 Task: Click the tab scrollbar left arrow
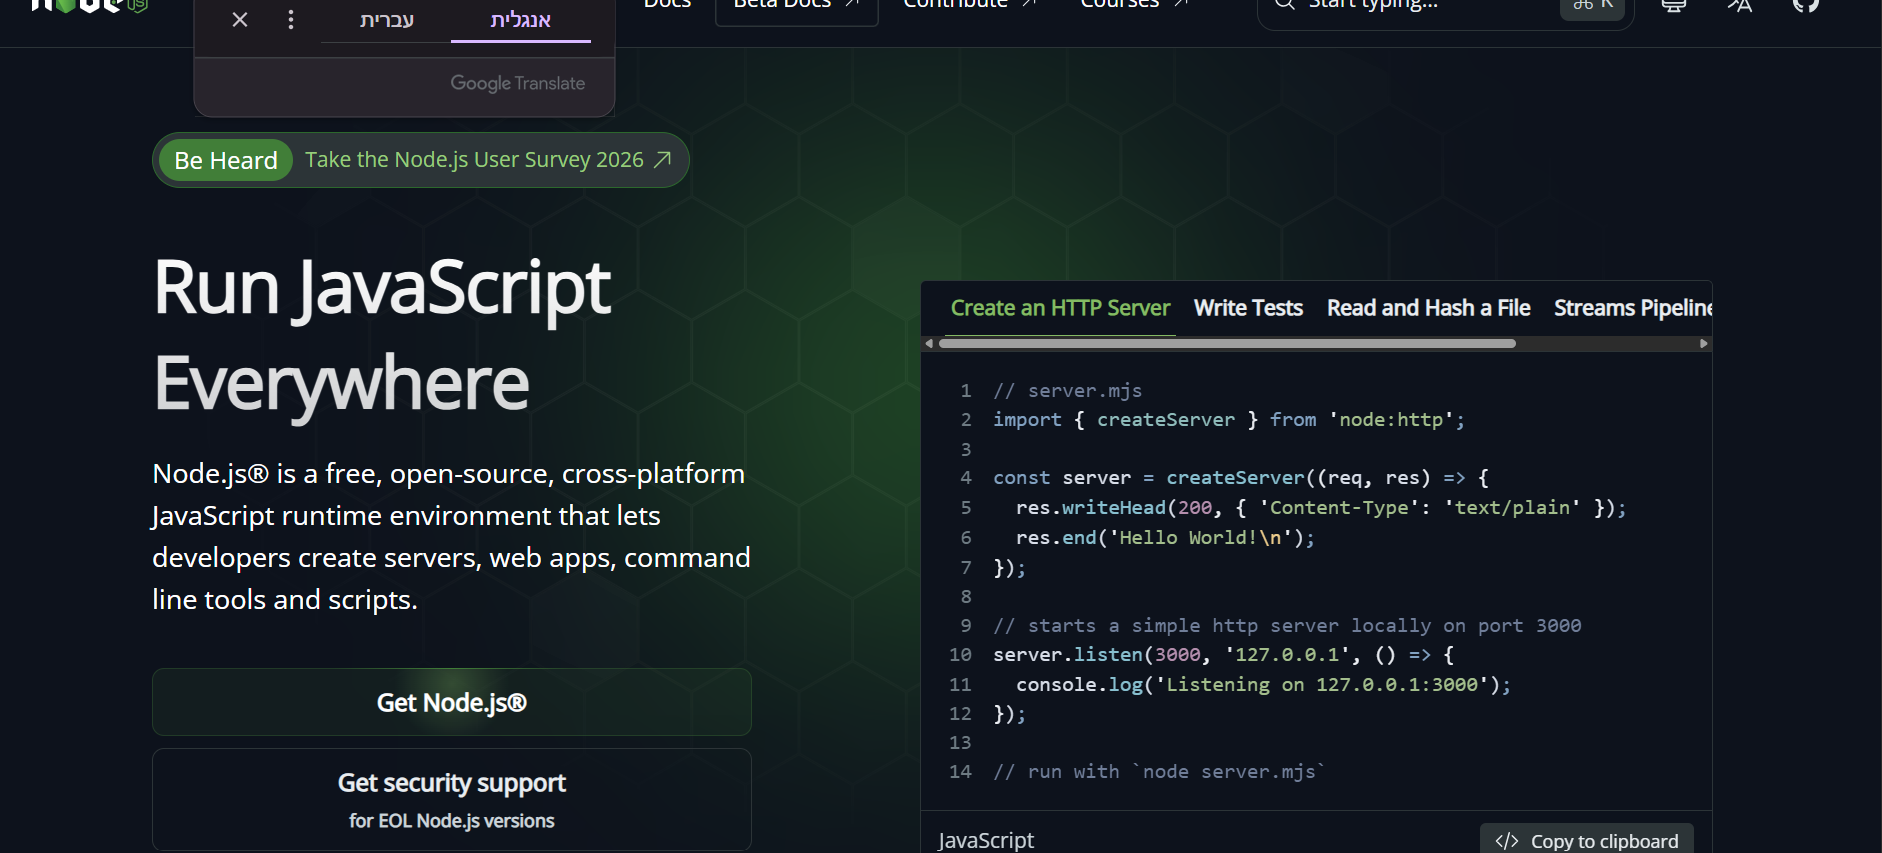929,343
